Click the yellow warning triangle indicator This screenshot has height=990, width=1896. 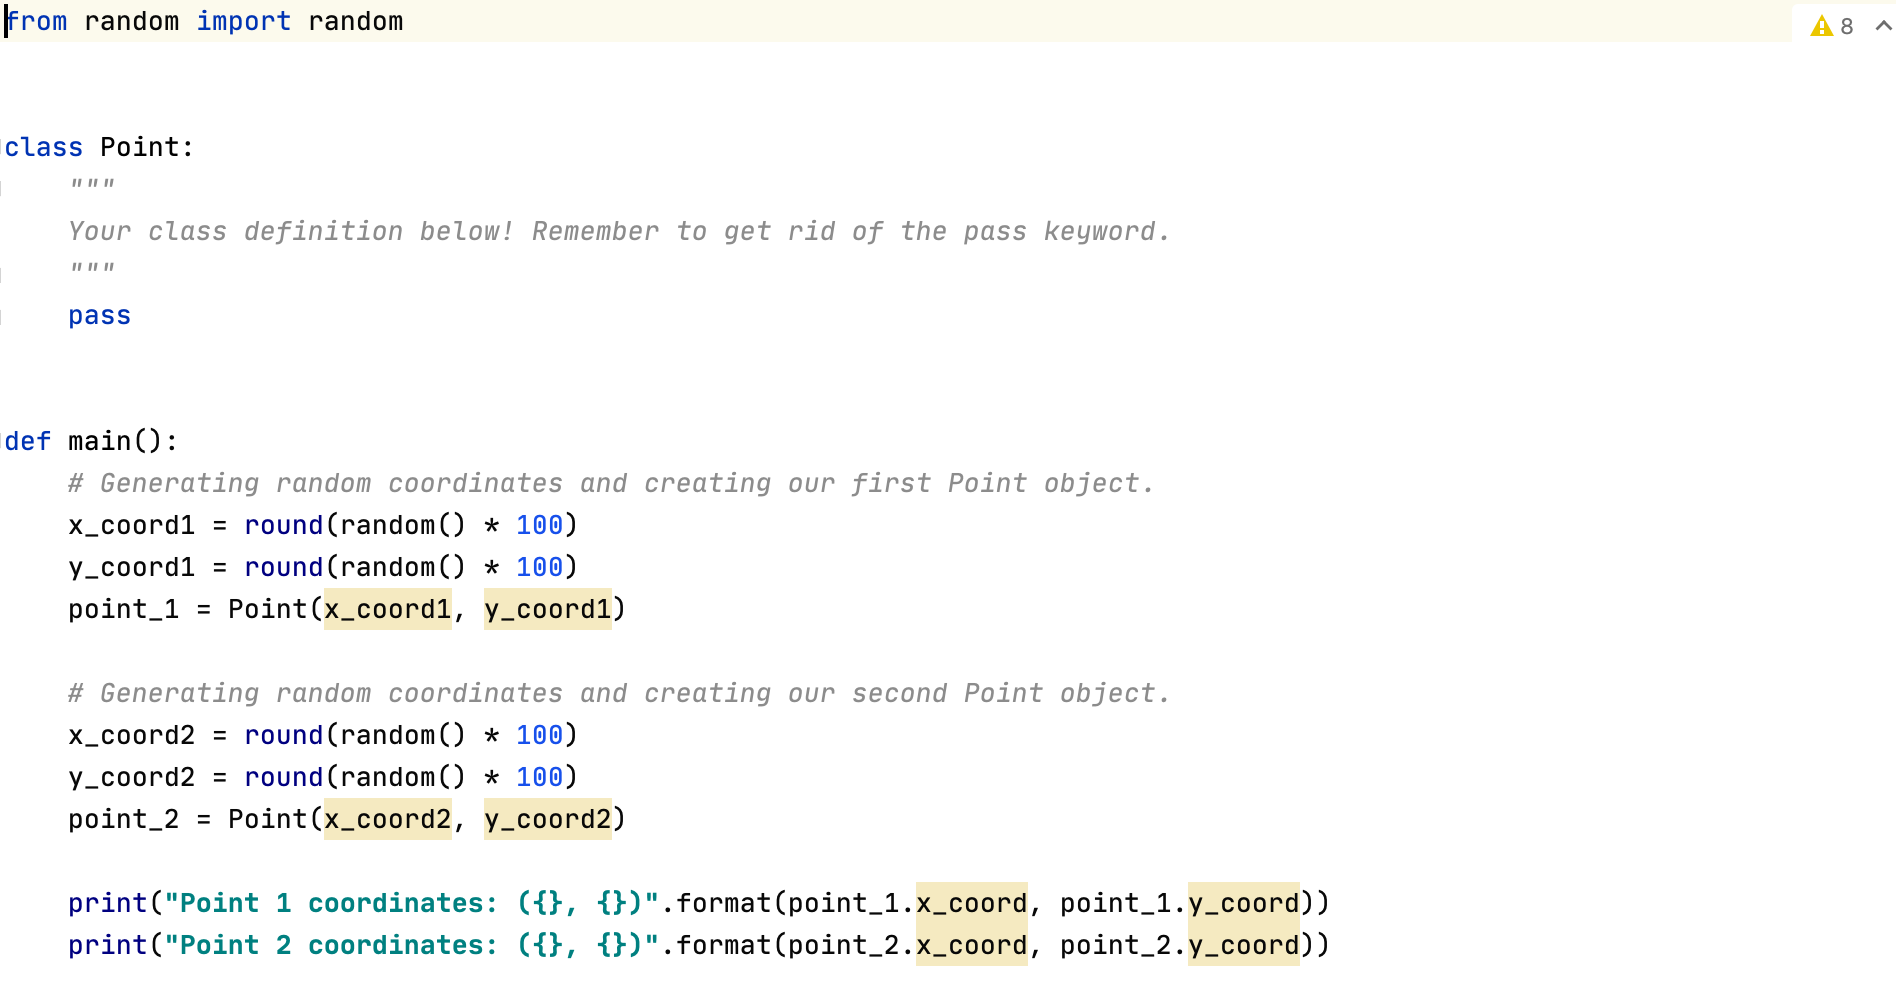(x=1820, y=26)
